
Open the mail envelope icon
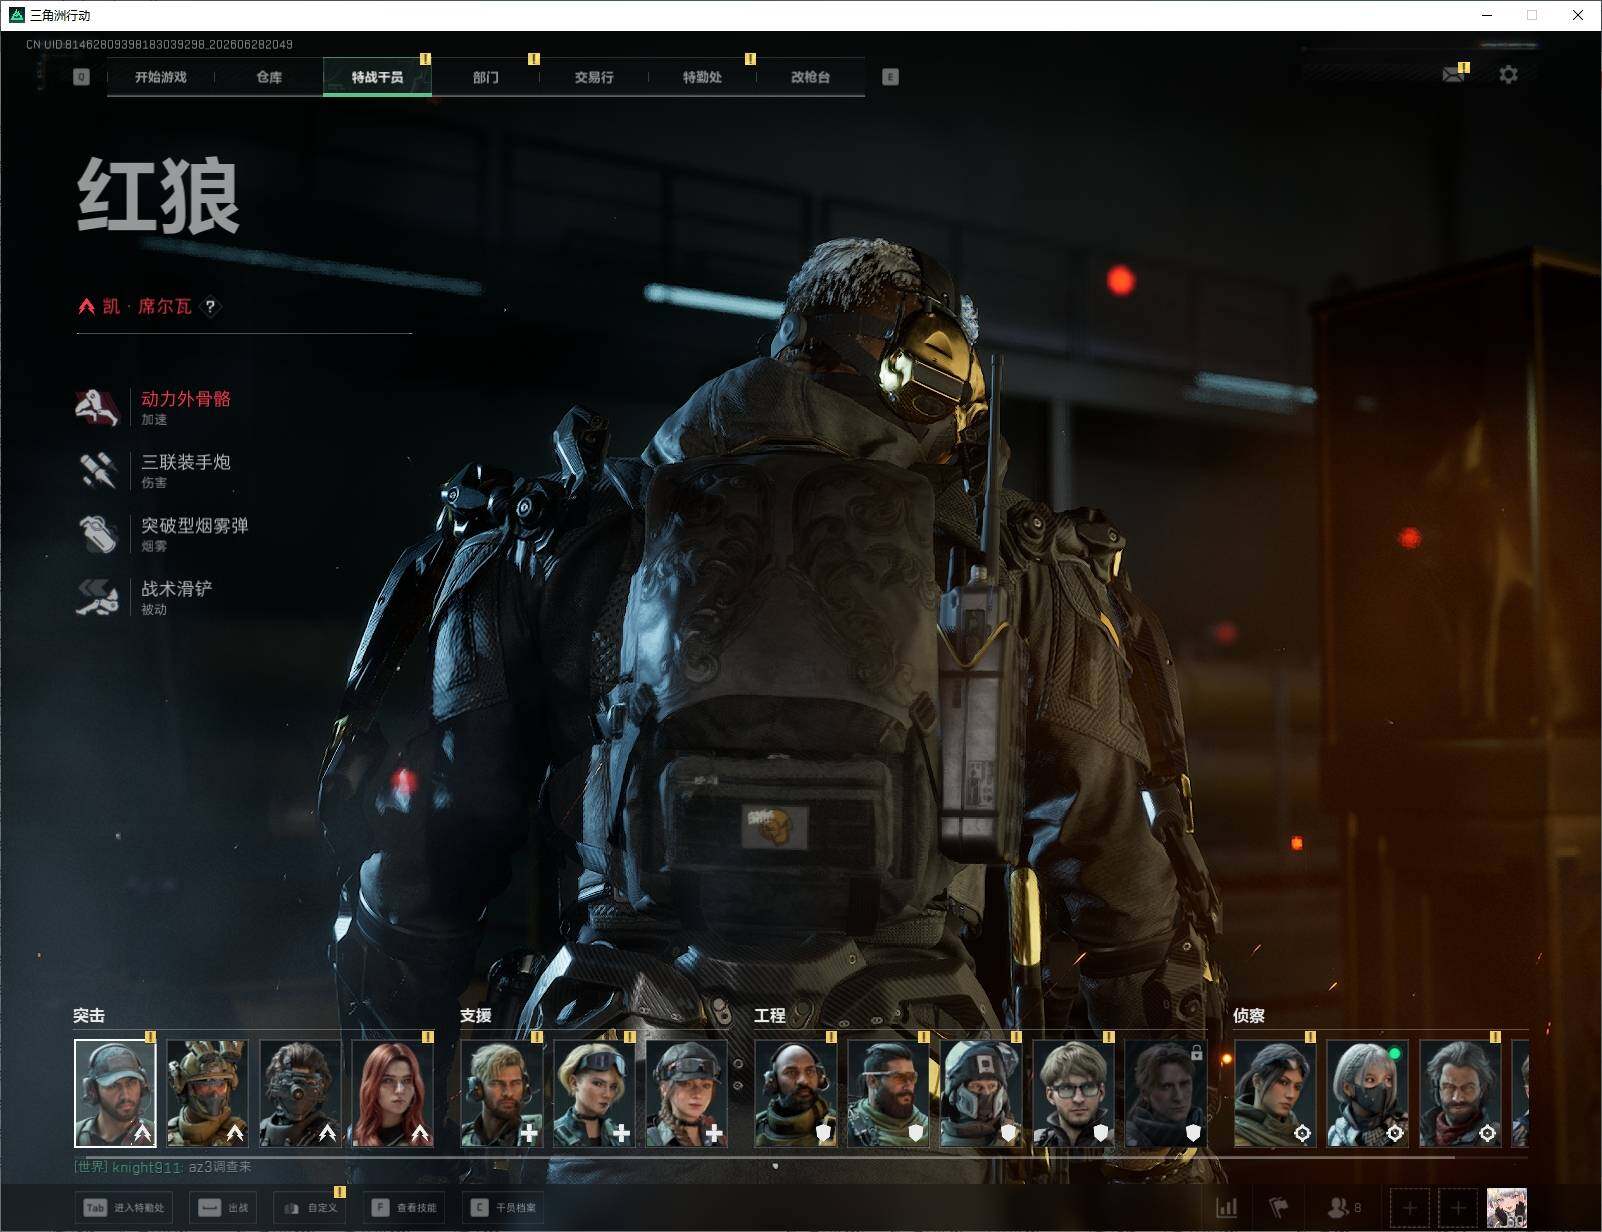[1454, 74]
